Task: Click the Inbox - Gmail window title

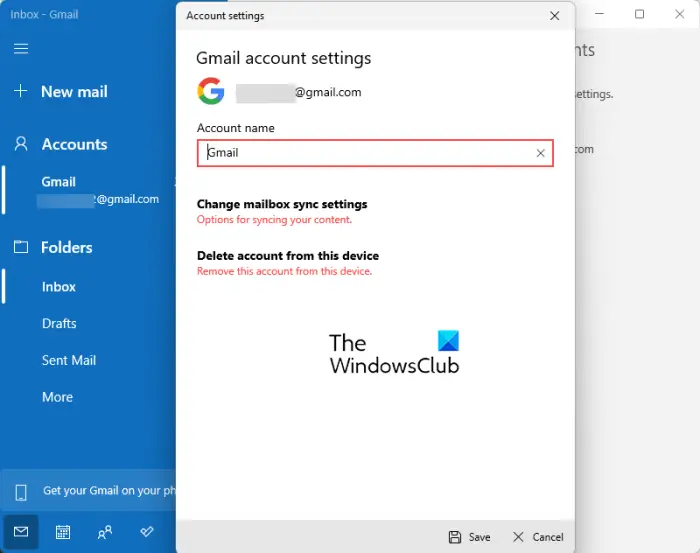Action: (x=44, y=14)
